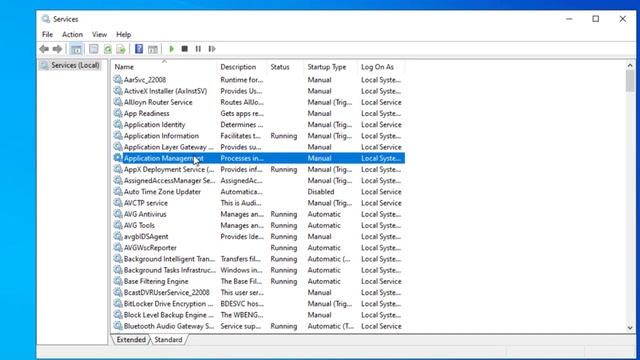This screenshot has height=360, width=640.
Task: Click the gear icon beside Auto Time Zone Updater
Action: tap(118, 191)
